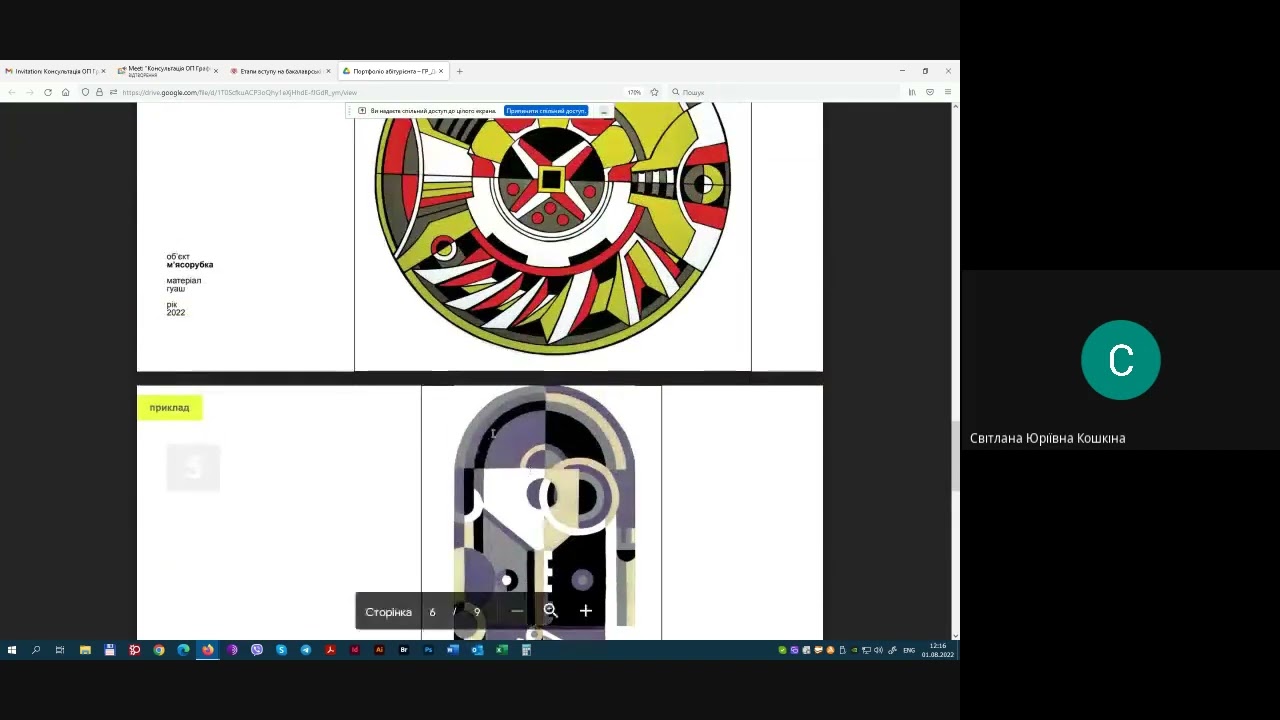Zoom out using the minus button
1280x720 pixels.
tap(517, 611)
